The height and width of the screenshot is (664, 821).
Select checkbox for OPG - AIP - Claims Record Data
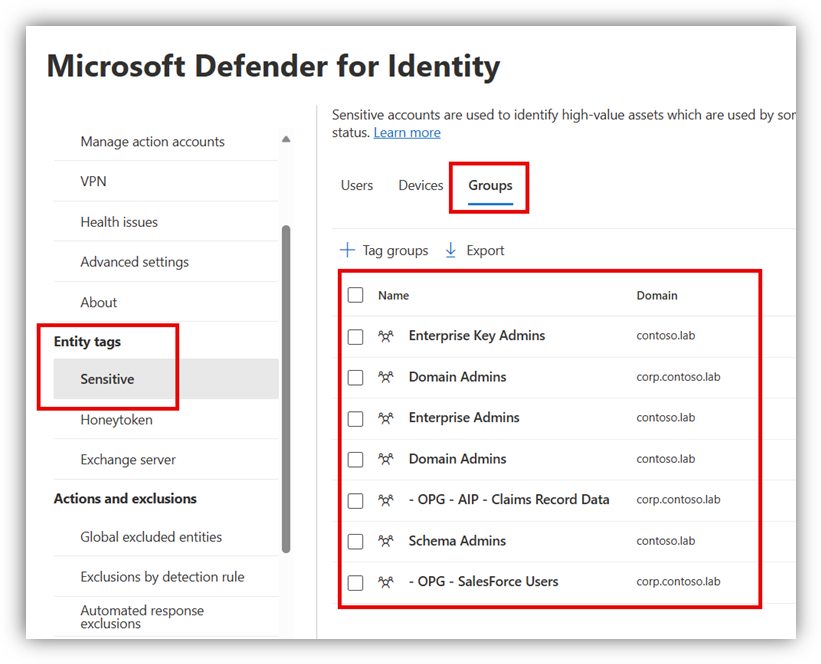point(356,501)
